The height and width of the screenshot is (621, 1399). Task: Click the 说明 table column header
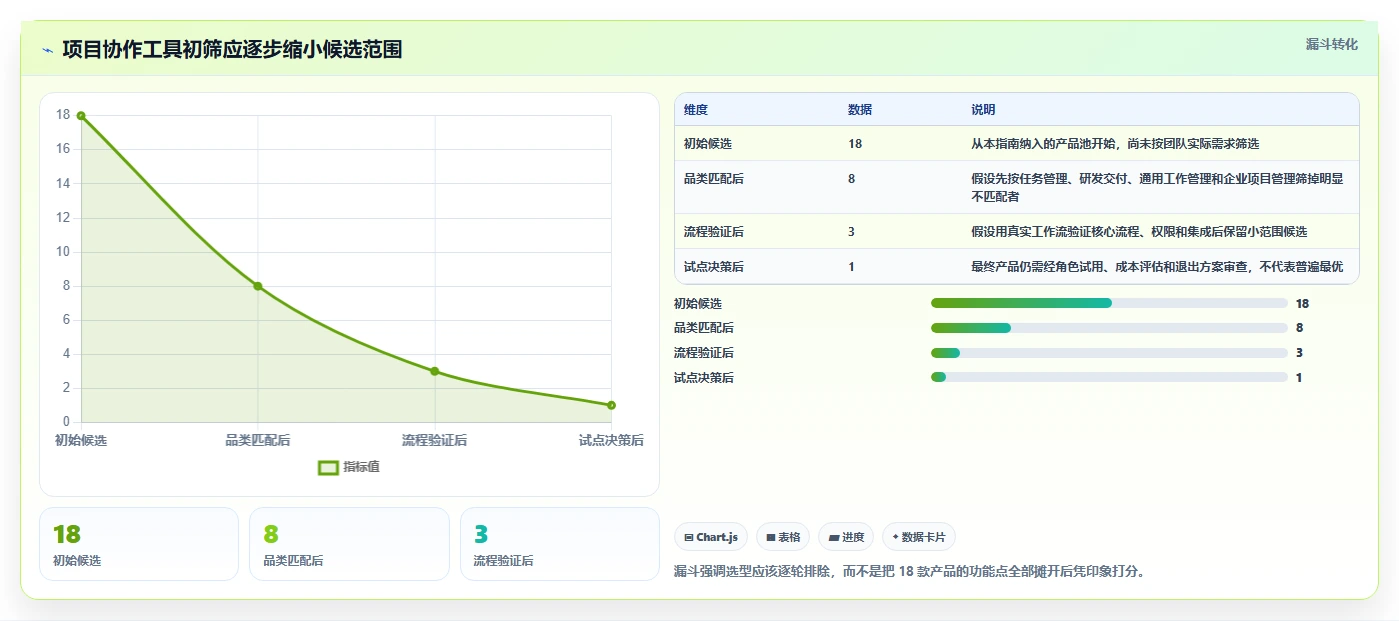(x=983, y=110)
